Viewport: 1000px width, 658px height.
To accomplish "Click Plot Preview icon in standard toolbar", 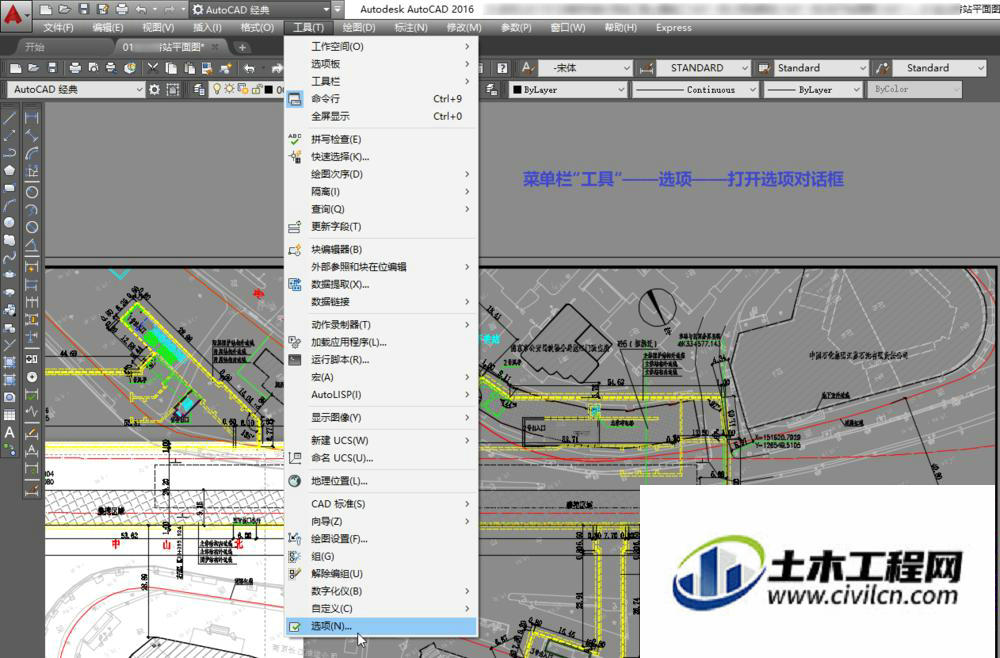I will (x=93, y=68).
